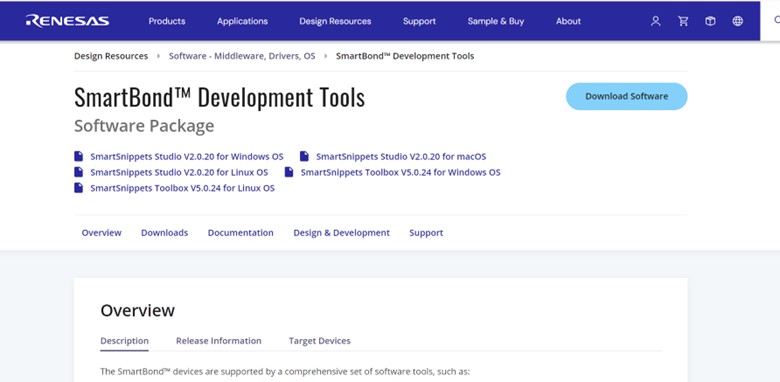Jump to Support section tab in page nav
The image size is (780, 382).
point(426,233)
